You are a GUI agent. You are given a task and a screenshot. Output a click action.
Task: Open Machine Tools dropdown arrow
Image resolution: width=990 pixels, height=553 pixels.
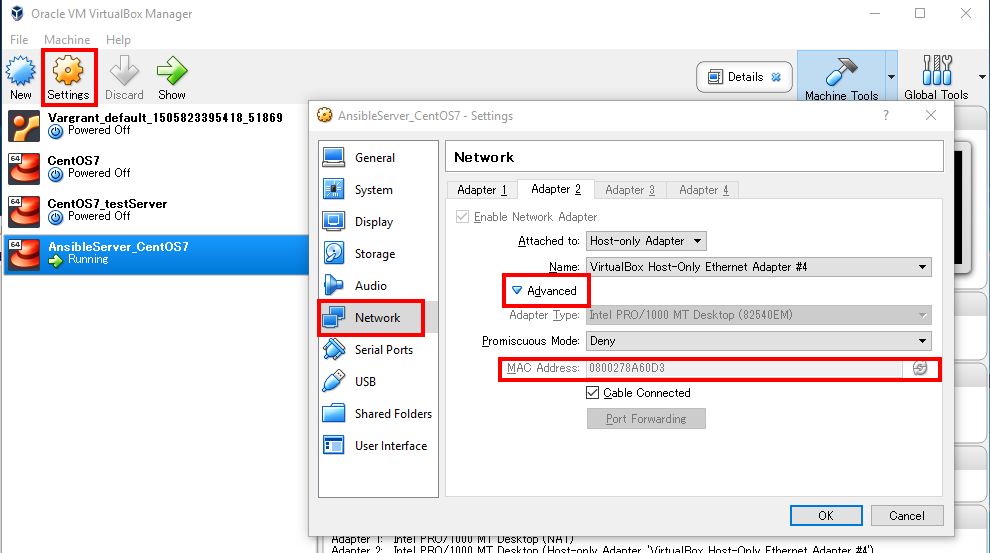point(892,77)
